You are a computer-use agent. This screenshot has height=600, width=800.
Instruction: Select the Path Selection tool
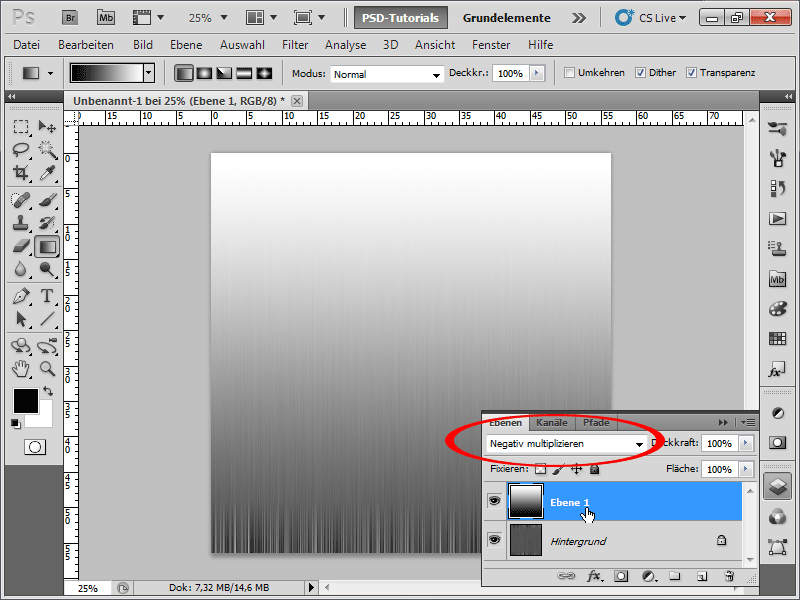click(x=21, y=319)
